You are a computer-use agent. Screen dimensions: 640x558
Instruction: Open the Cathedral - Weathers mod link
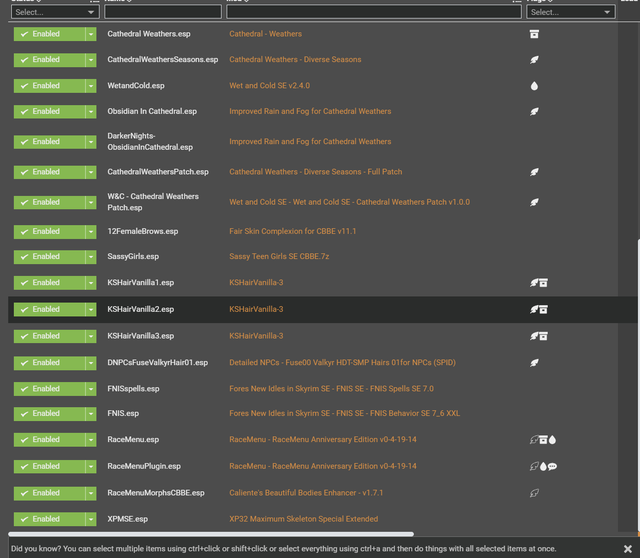coord(265,34)
